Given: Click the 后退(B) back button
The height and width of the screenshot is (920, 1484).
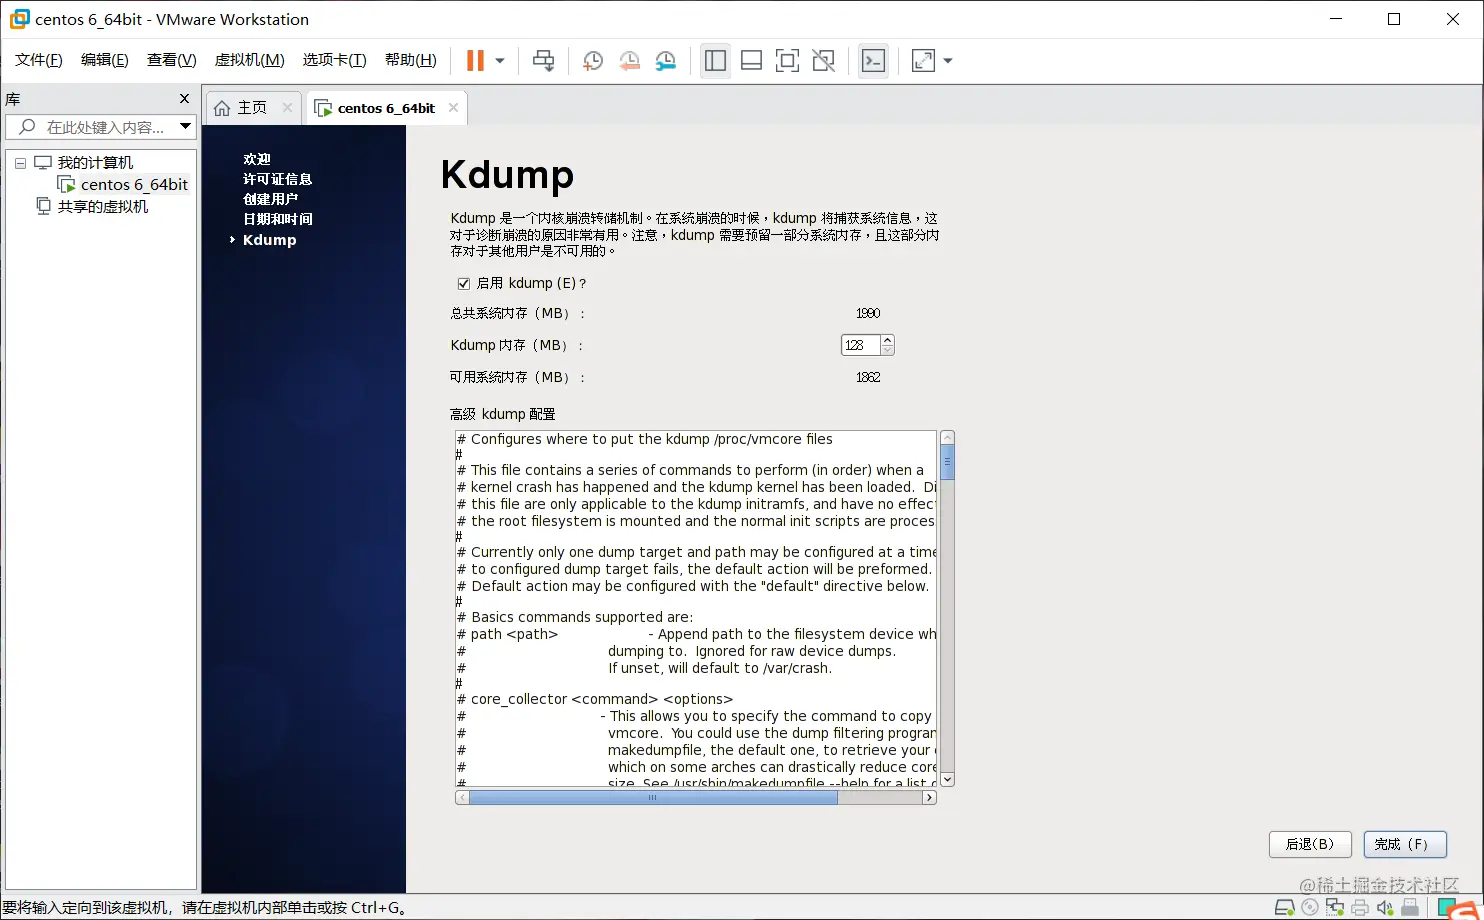Looking at the screenshot, I should [x=1310, y=844].
